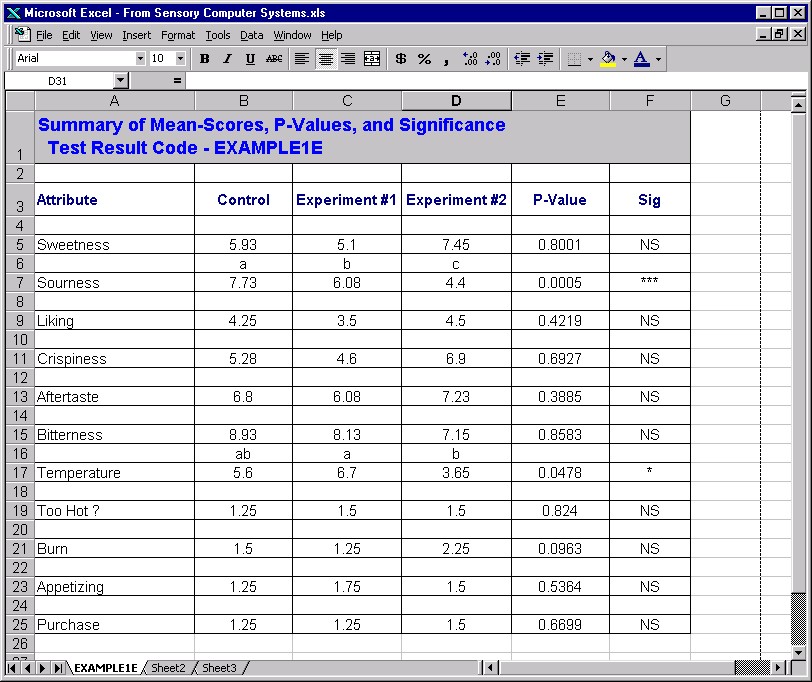Click the Increase Indent icon
This screenshot has width=812, height=682.
pyautogui.click(x=545, y=59)
